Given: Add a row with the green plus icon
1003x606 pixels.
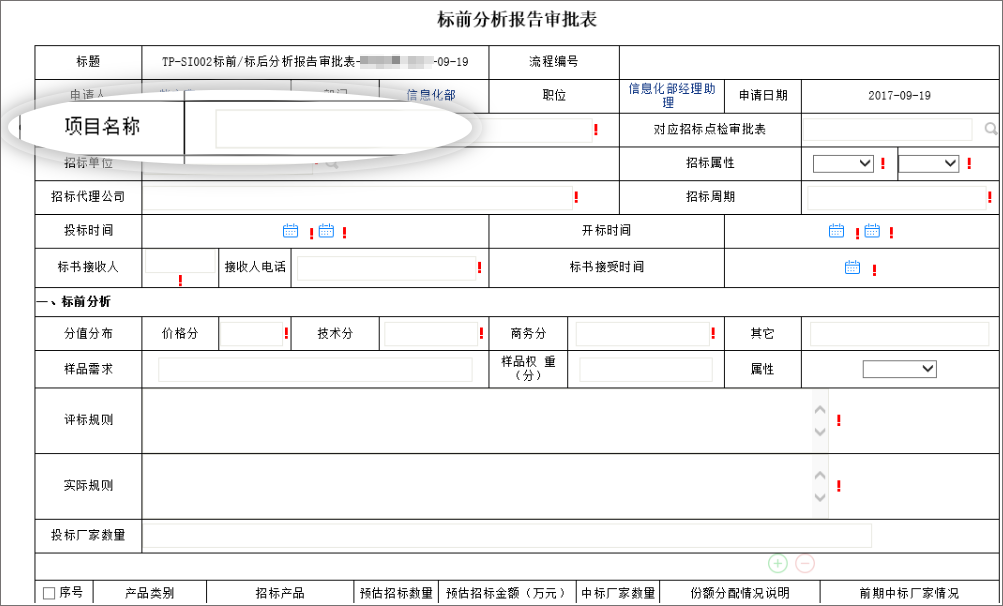Looking at the screenshot, I should (777, 563).
